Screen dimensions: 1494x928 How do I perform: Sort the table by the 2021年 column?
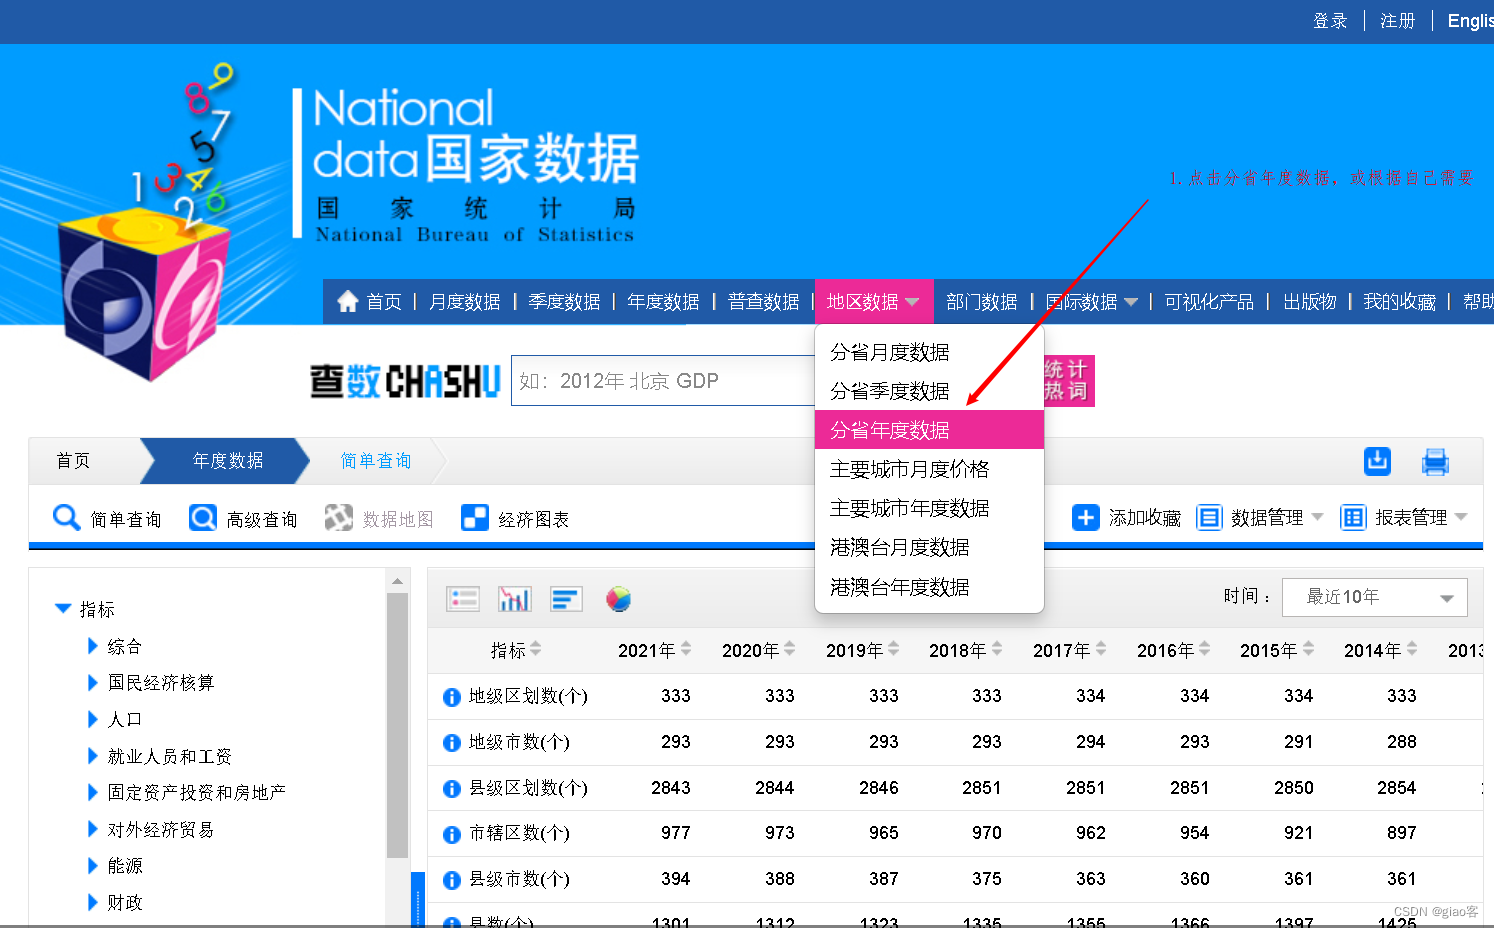(686, 649)
